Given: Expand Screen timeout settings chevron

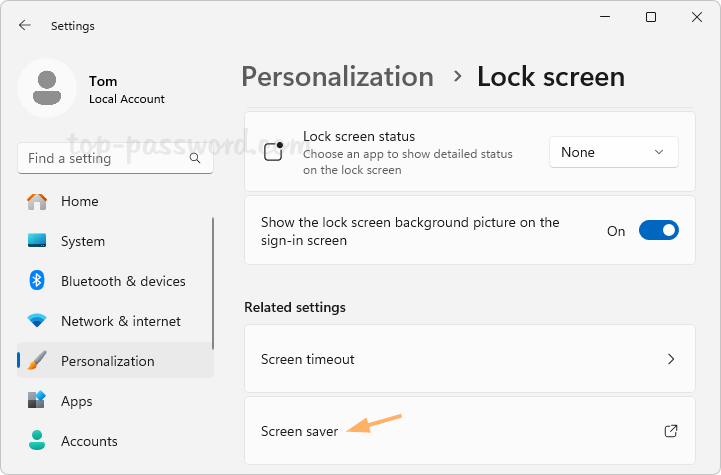Looking at the screenshot, I should point(671,359).
